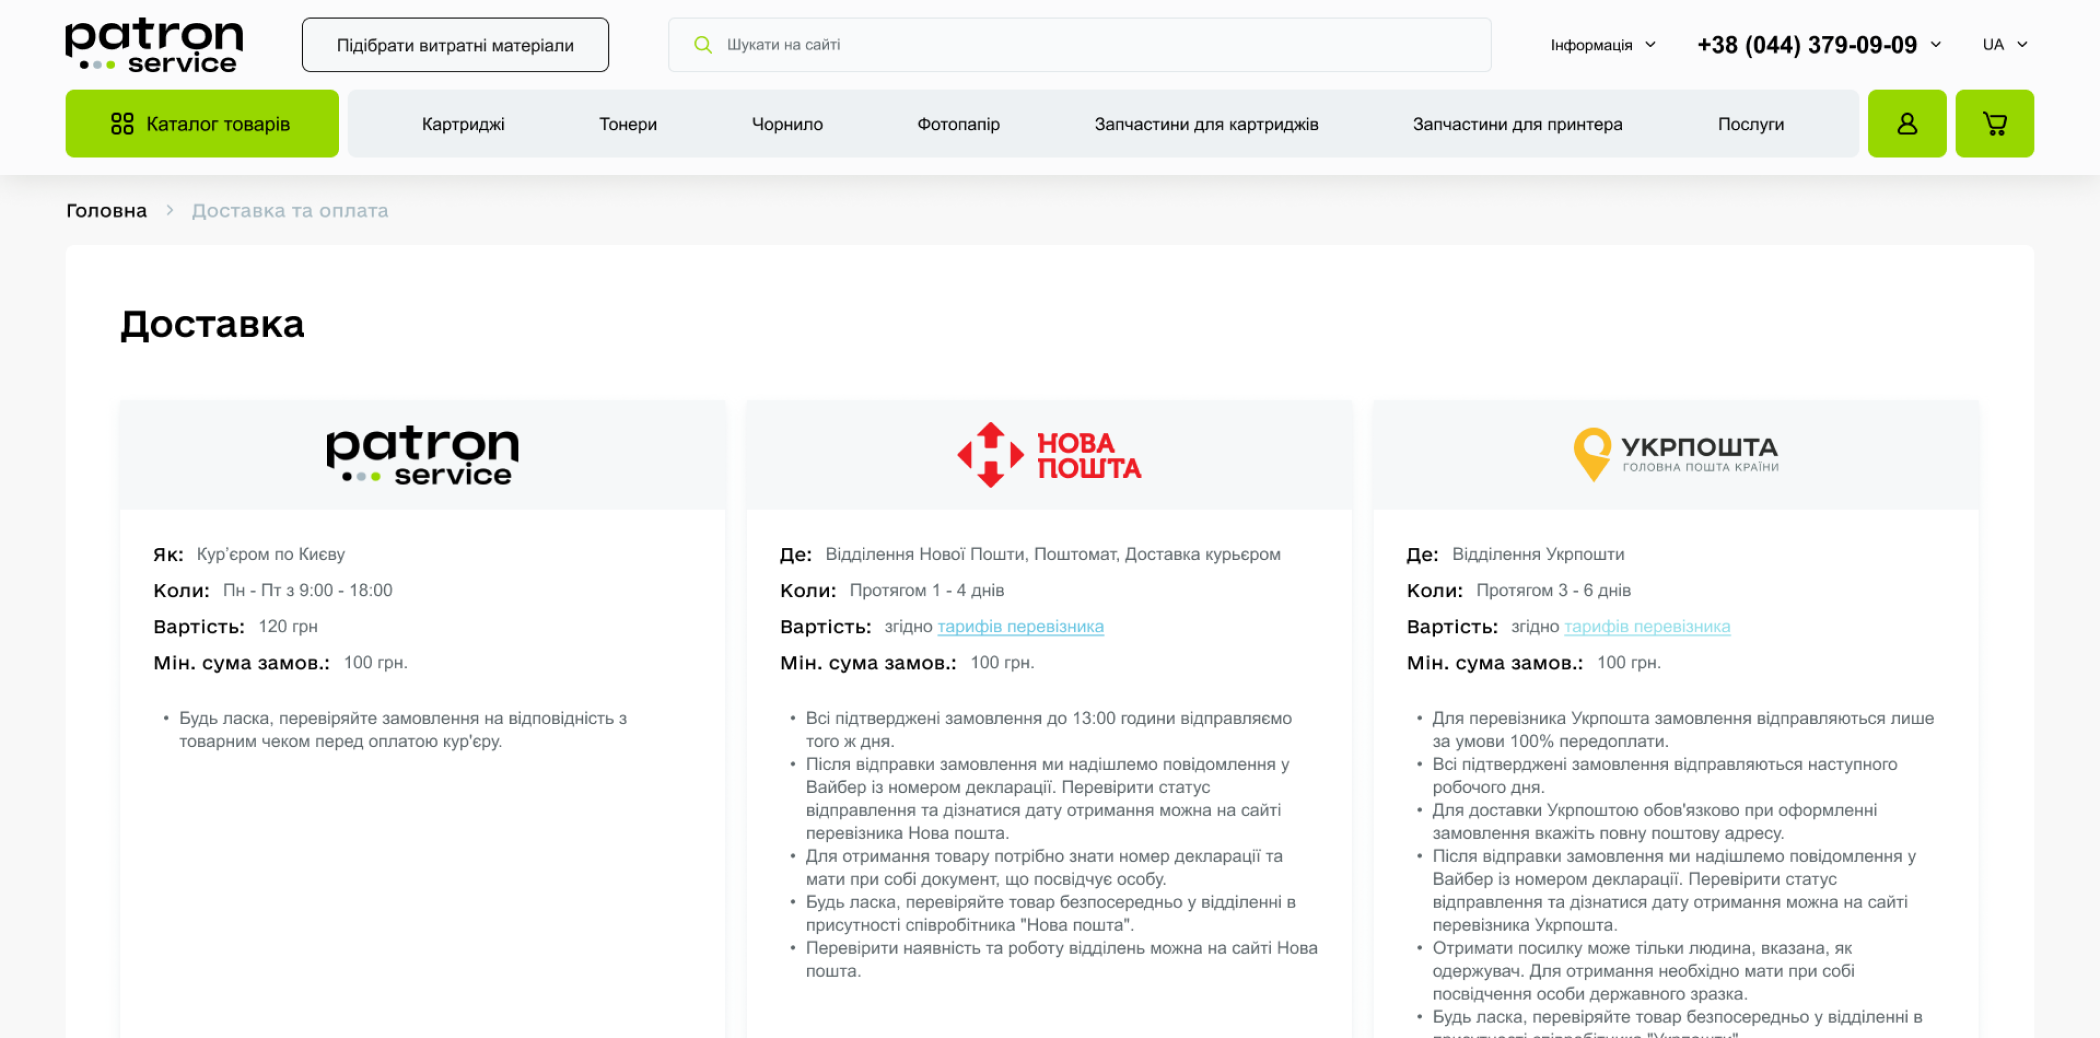Click the Patron Service delivery card logo
Image resolution: width=2100 pixels, height=1038 pixels.
point(422,456)
